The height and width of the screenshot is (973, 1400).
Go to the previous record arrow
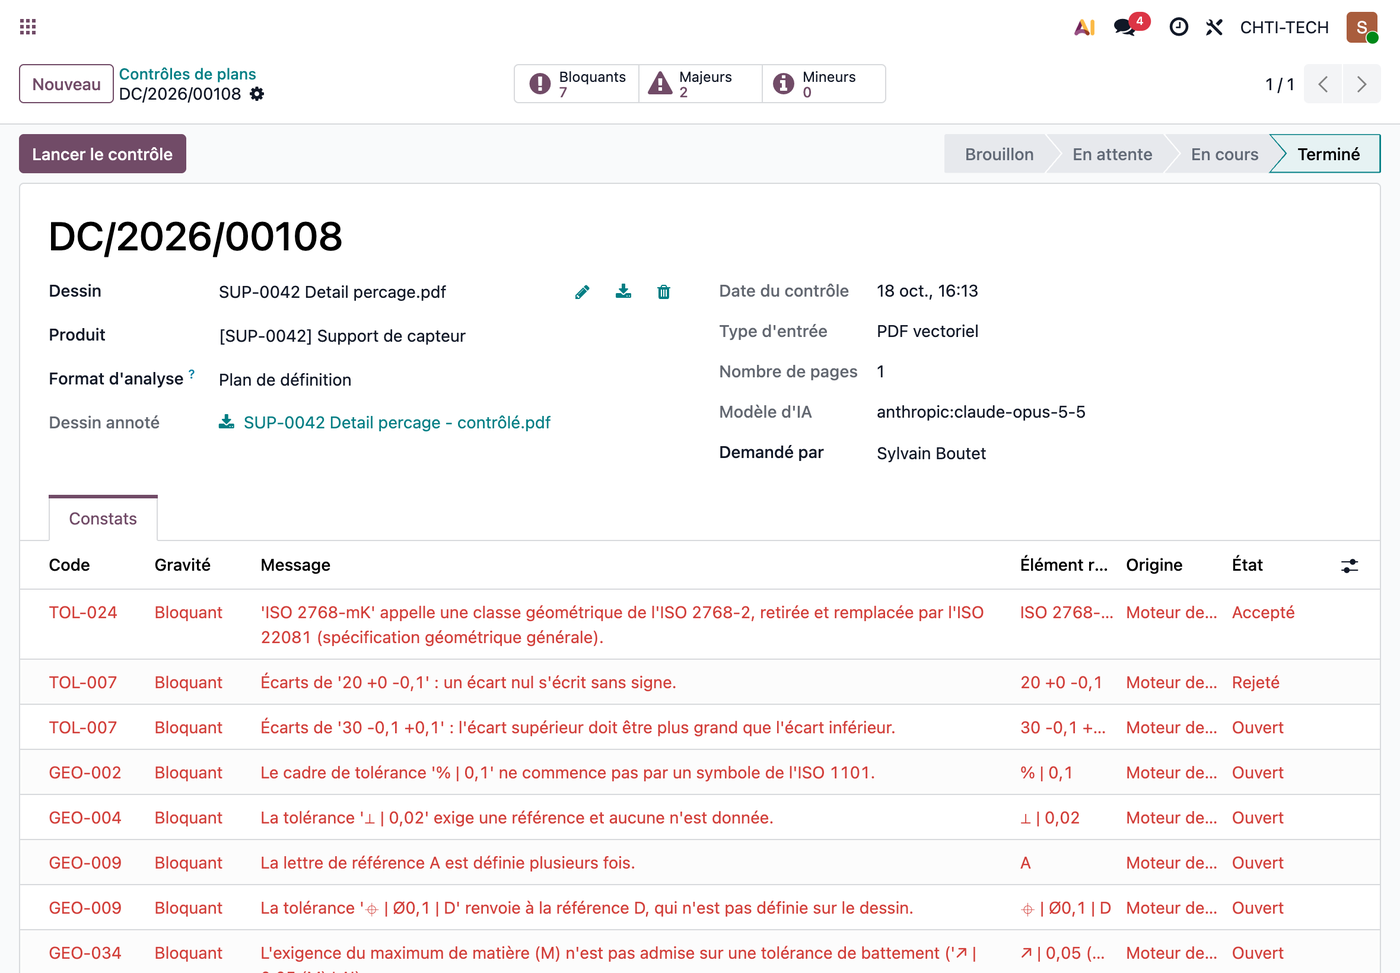click(1323, 84)
